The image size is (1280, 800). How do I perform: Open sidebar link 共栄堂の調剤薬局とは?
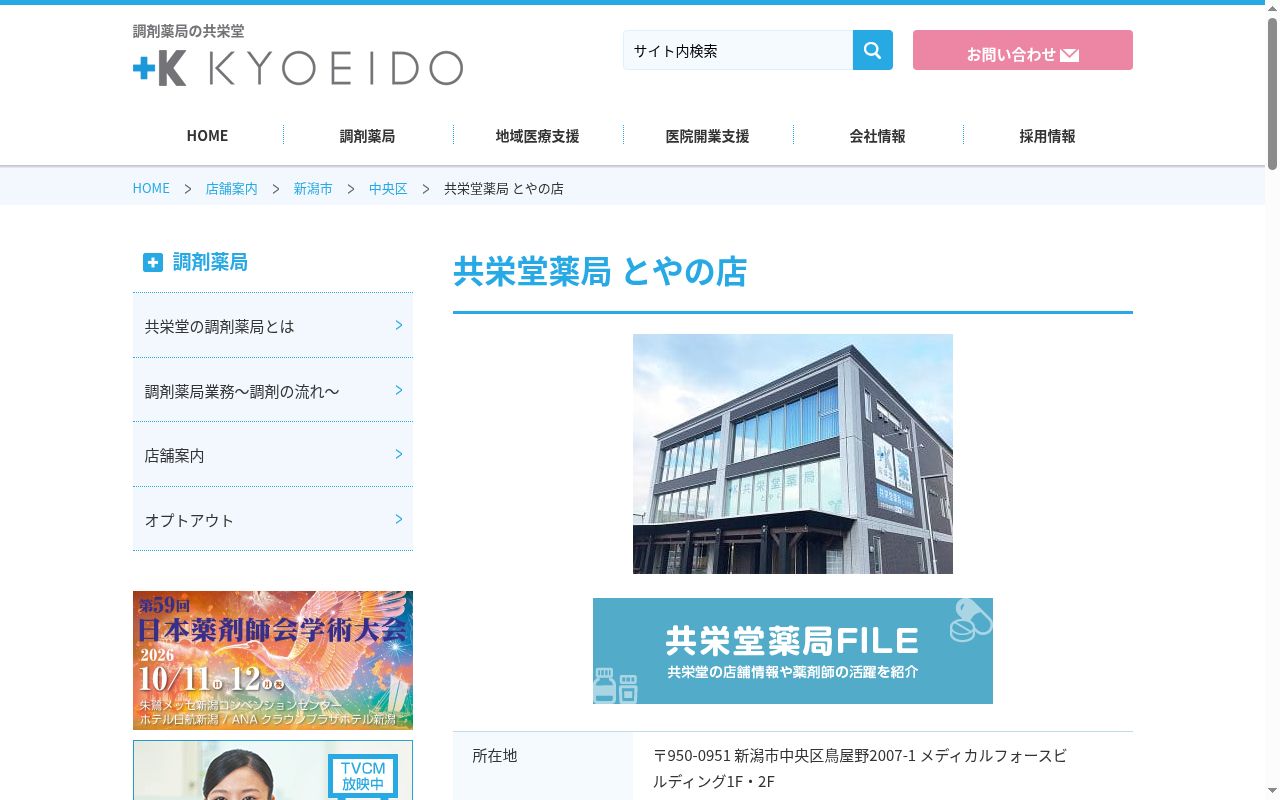pyautogui.click(x=273, y=326)
